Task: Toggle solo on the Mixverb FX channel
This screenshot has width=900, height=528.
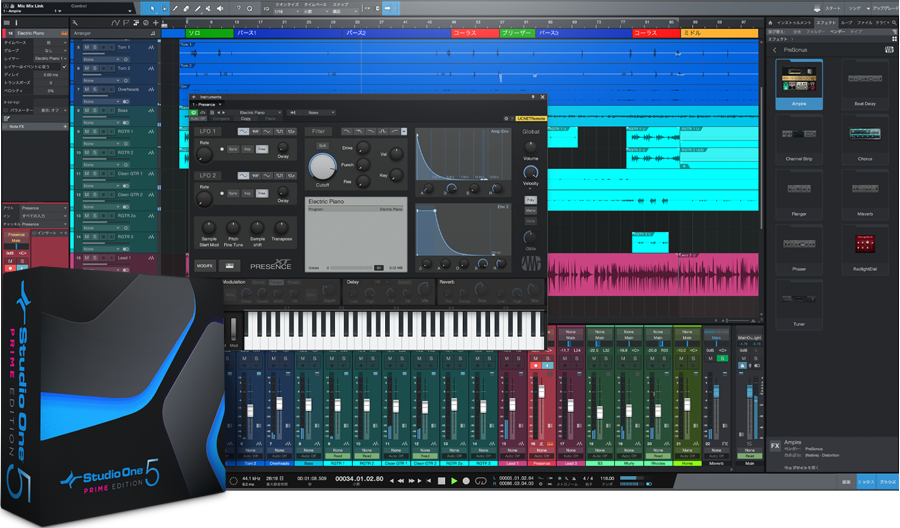Action: tap(723, 358)
